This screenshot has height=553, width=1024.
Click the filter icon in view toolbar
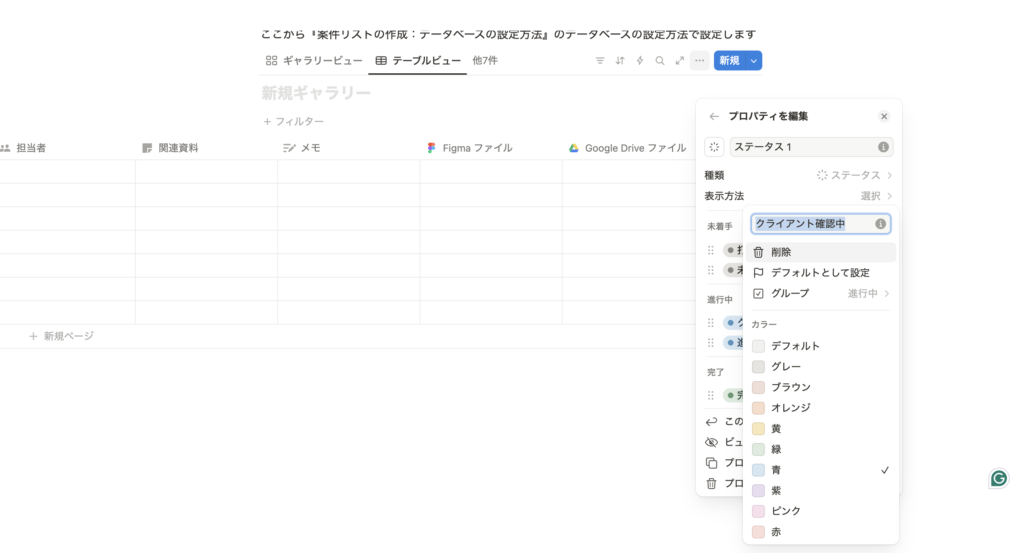point(600,61)
